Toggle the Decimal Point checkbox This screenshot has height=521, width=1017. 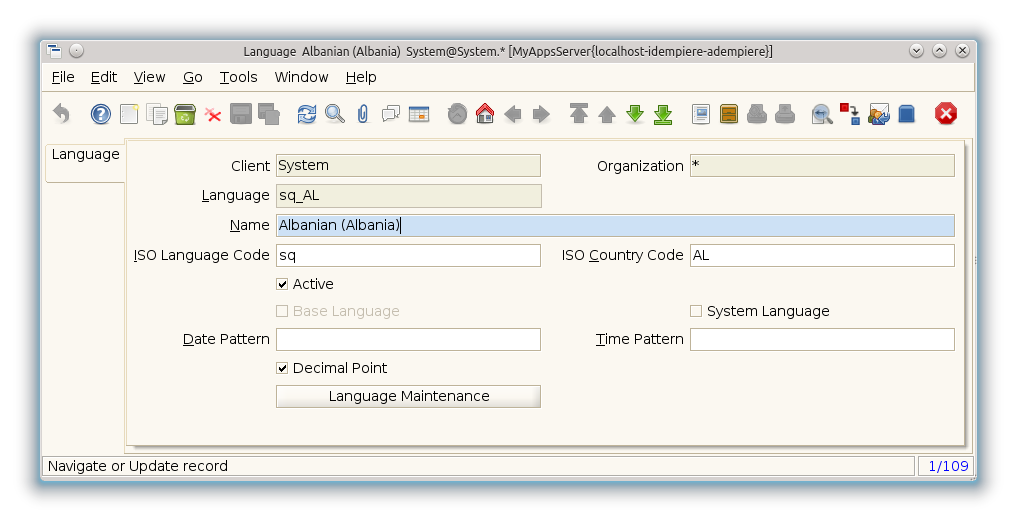282,369
